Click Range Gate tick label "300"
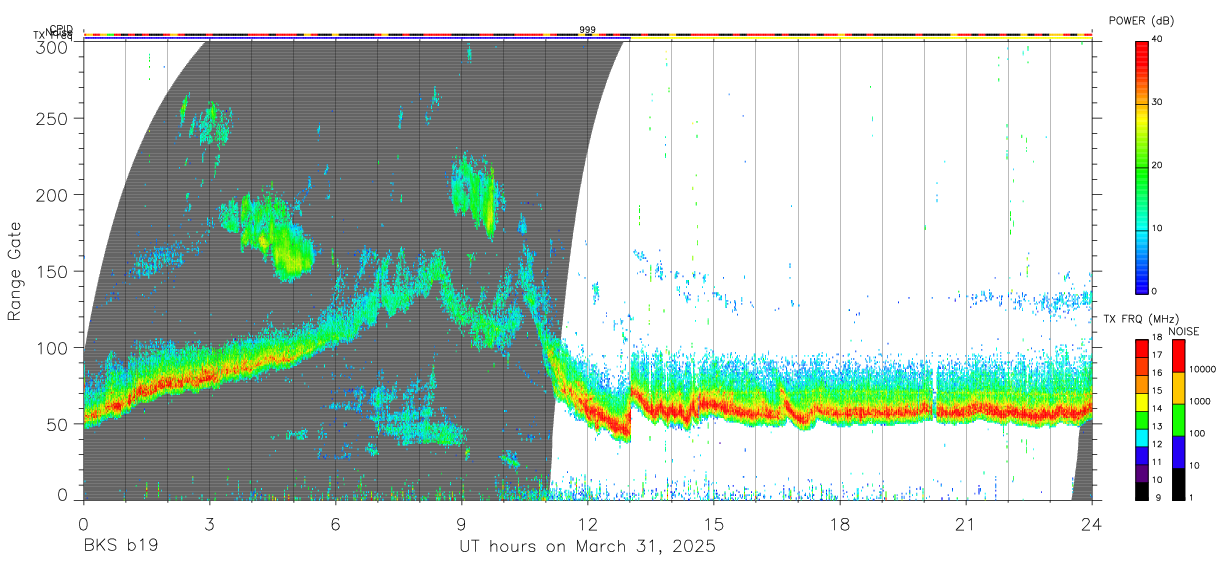This screenshot has width=1228, height=567. click(52, 47)
